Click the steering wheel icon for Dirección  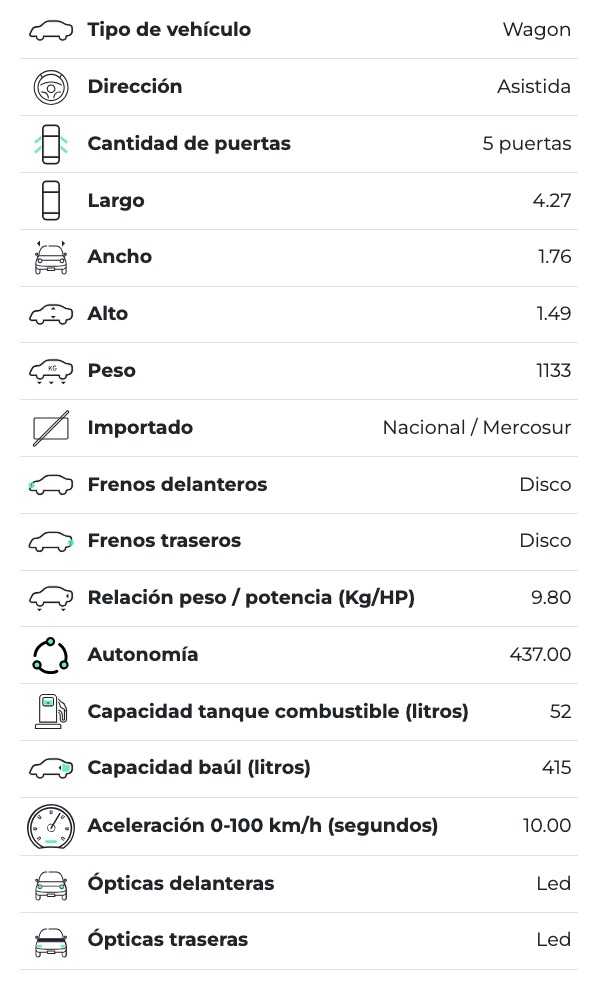click(51, 88)
